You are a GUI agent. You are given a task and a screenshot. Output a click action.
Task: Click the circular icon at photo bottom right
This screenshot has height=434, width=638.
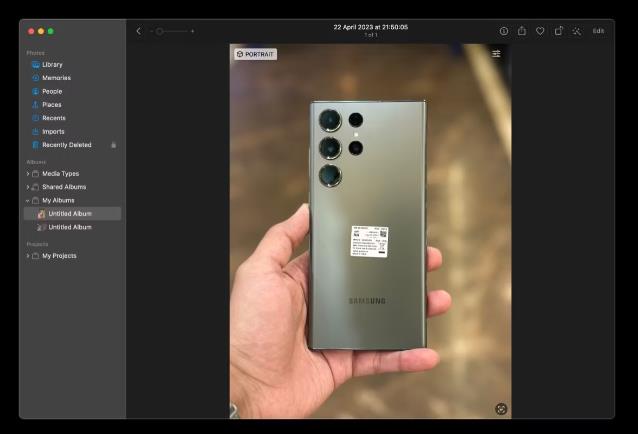tap(501, 408)
